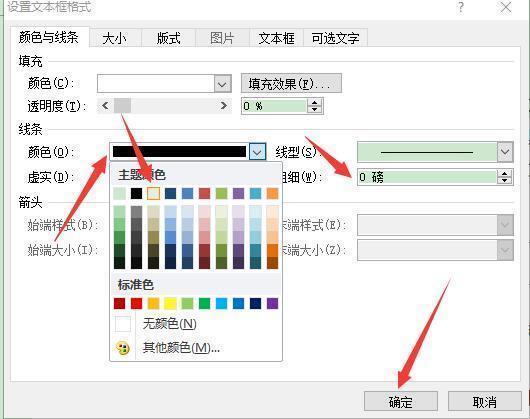Pick the olive green theme color swatch
530x419 pixels.
[221, 194]
